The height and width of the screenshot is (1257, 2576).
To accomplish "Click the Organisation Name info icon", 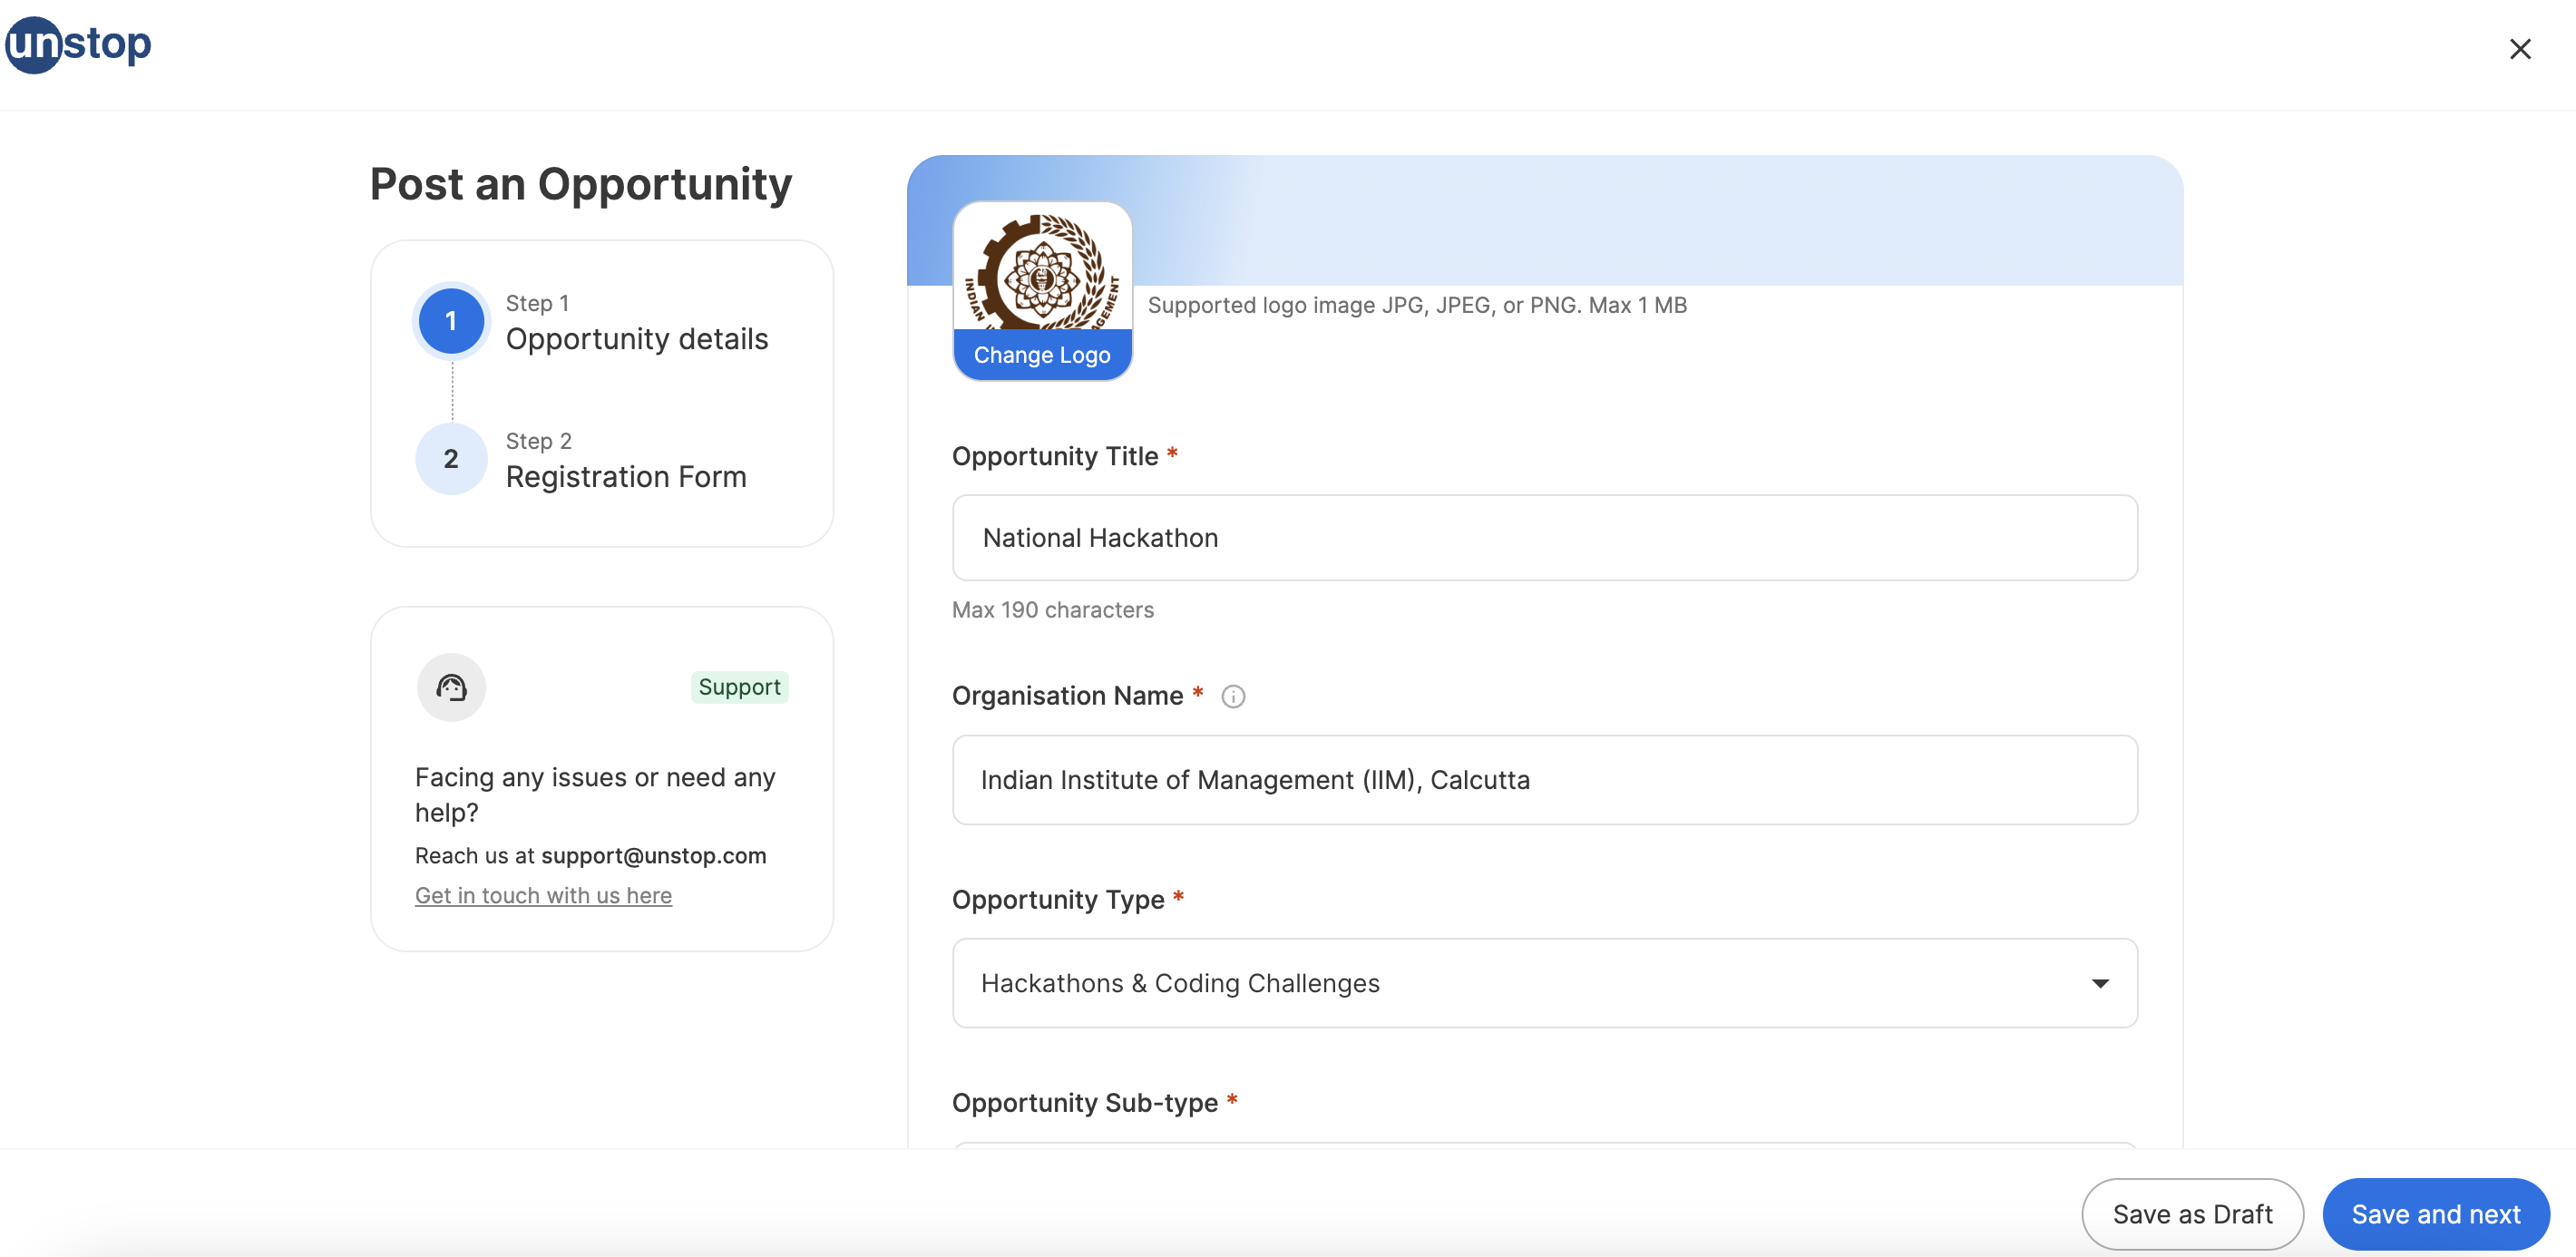I will tap(1233, 696).
